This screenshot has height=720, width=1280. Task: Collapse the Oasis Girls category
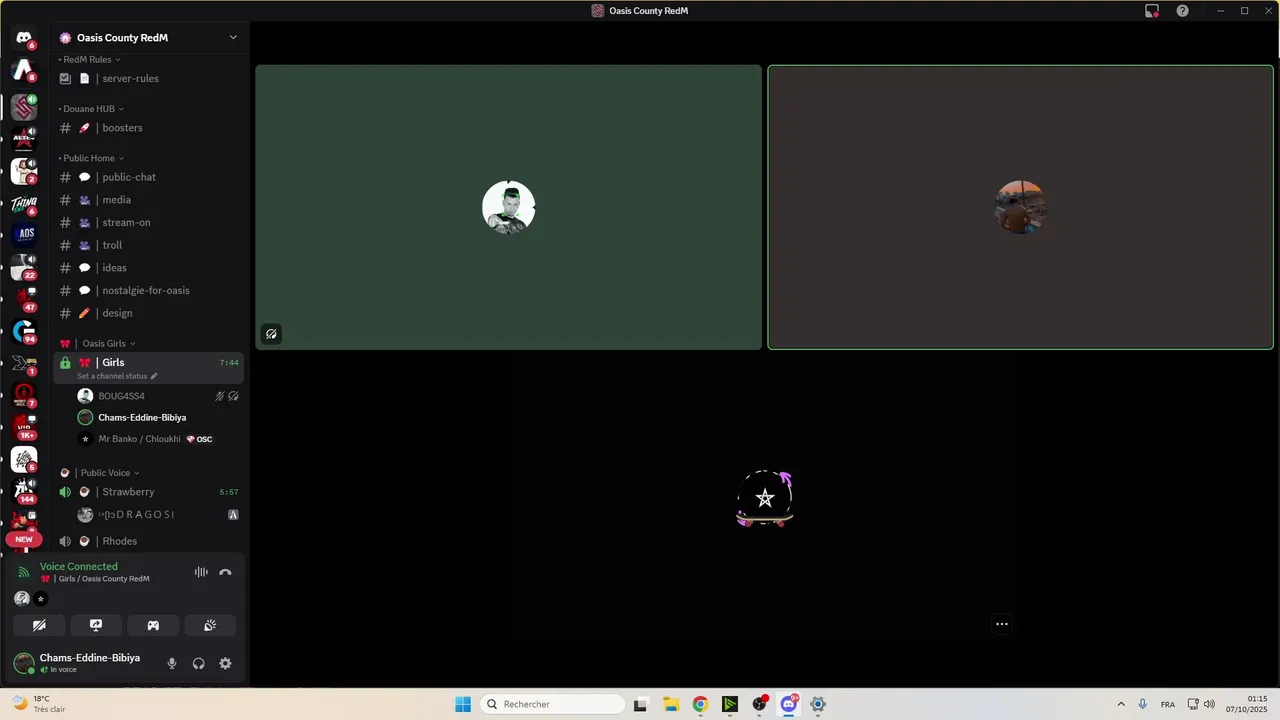pos(98,343)
